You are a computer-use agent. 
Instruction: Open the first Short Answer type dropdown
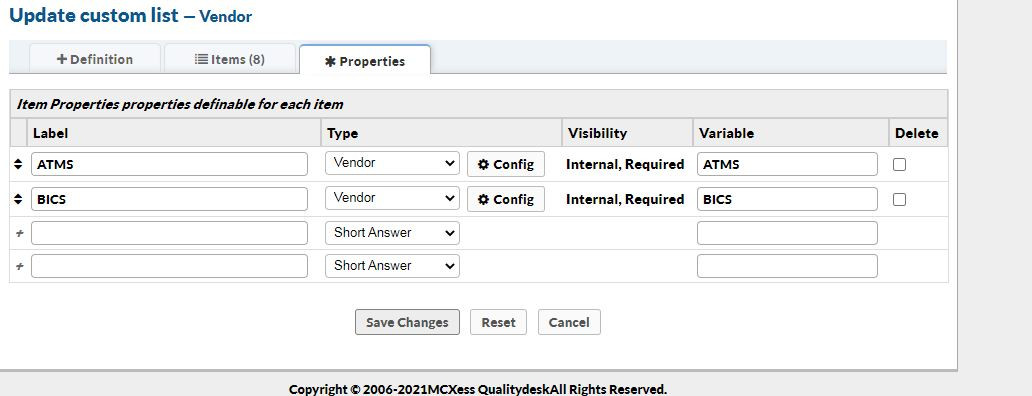point(392,233)
